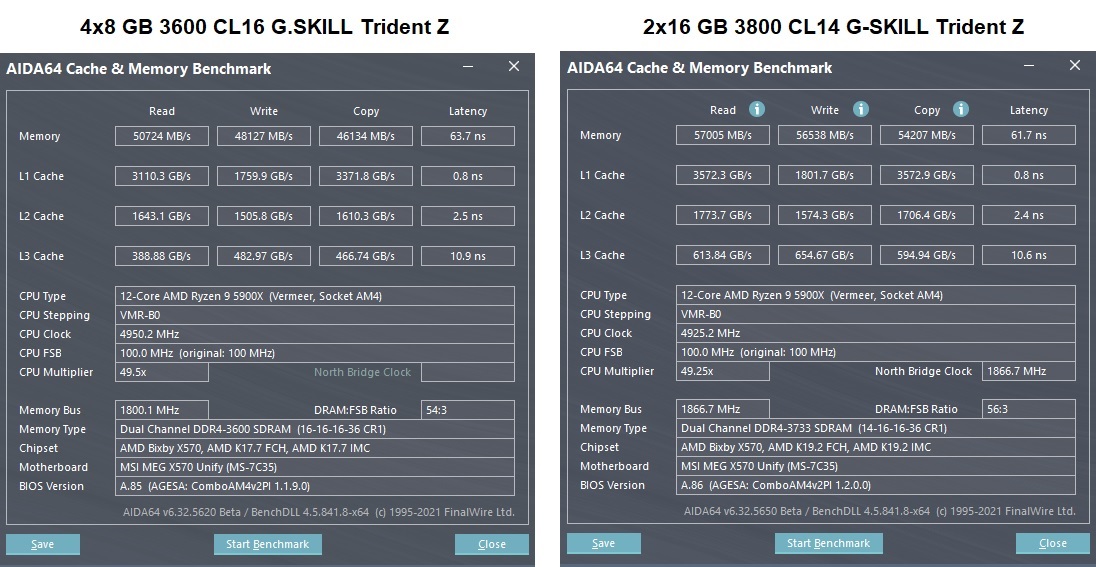
Task: Click L1 Cache Read 3110.3 GB/s field
Action: pos(161,176)
